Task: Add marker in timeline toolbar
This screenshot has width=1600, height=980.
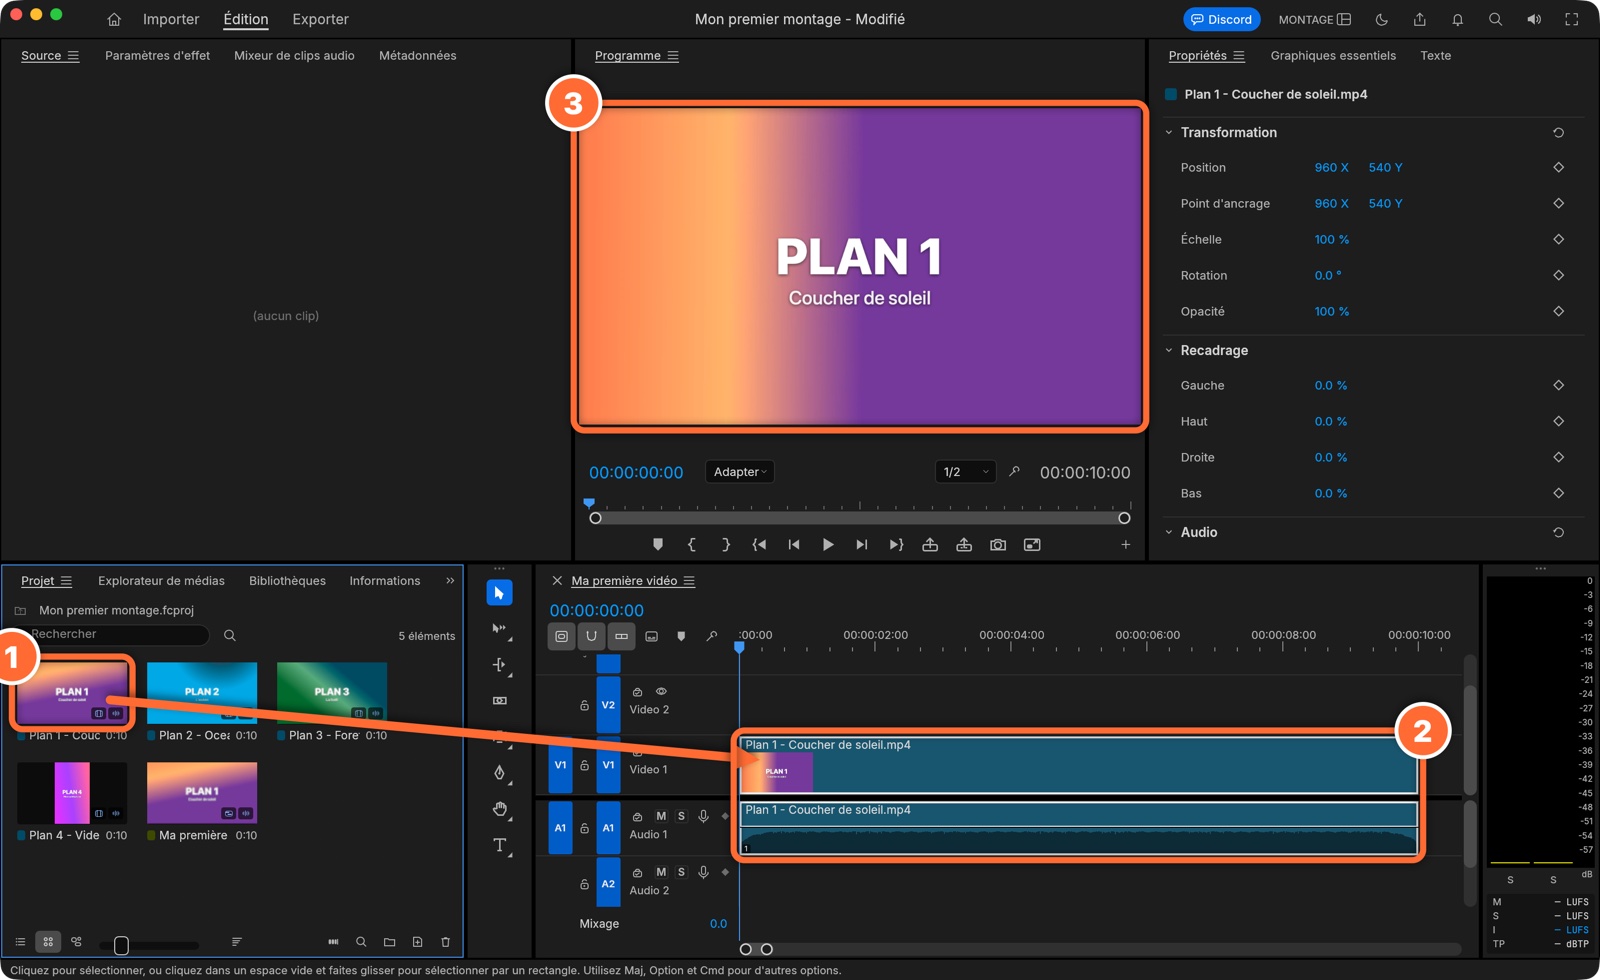Action: tap(681, 636)
